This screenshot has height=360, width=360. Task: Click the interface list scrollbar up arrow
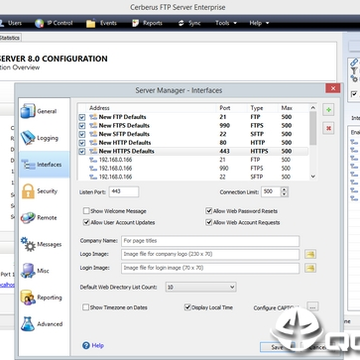[313, 108]
